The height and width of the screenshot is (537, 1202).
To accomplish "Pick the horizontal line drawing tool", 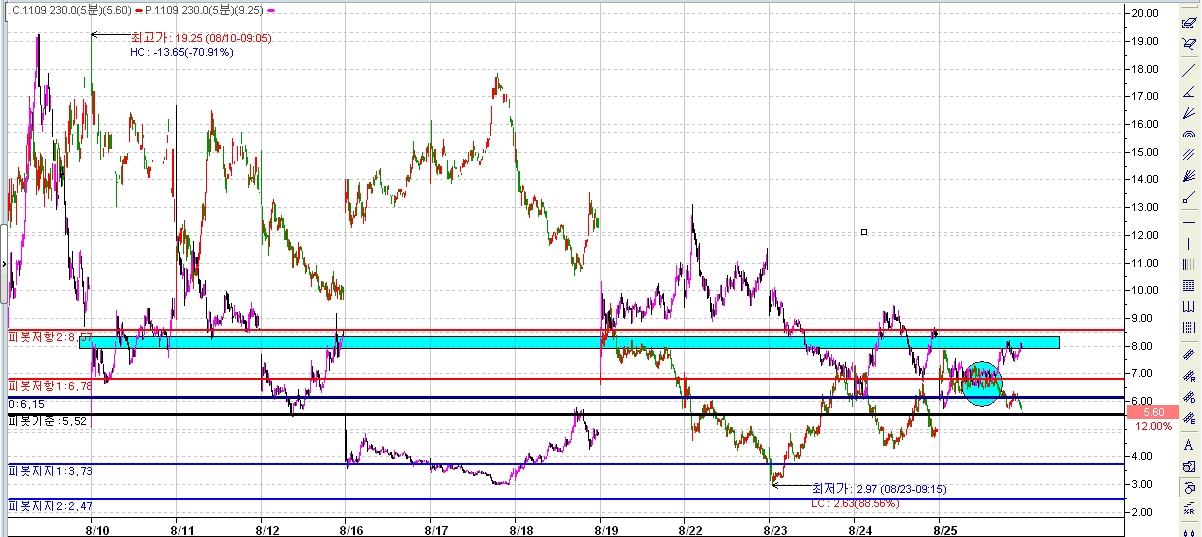I will 1189,220.
